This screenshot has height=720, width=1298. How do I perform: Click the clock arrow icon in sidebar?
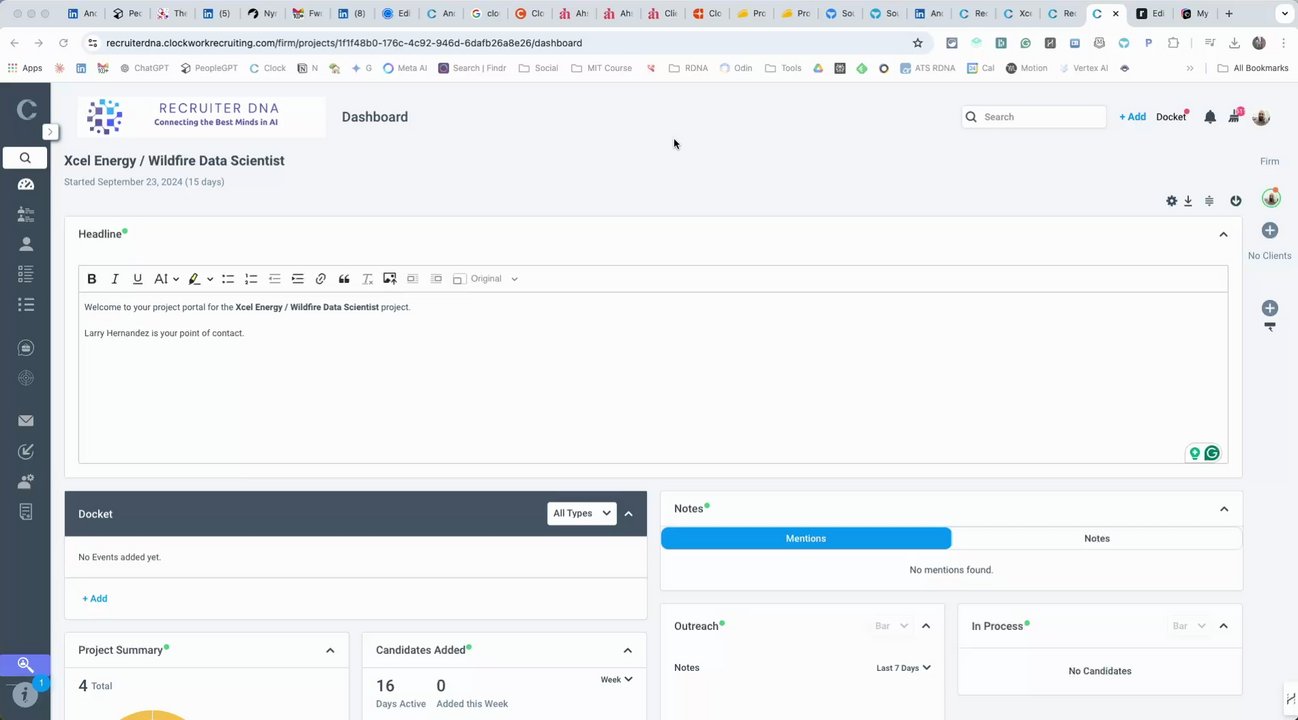point(26,452)
